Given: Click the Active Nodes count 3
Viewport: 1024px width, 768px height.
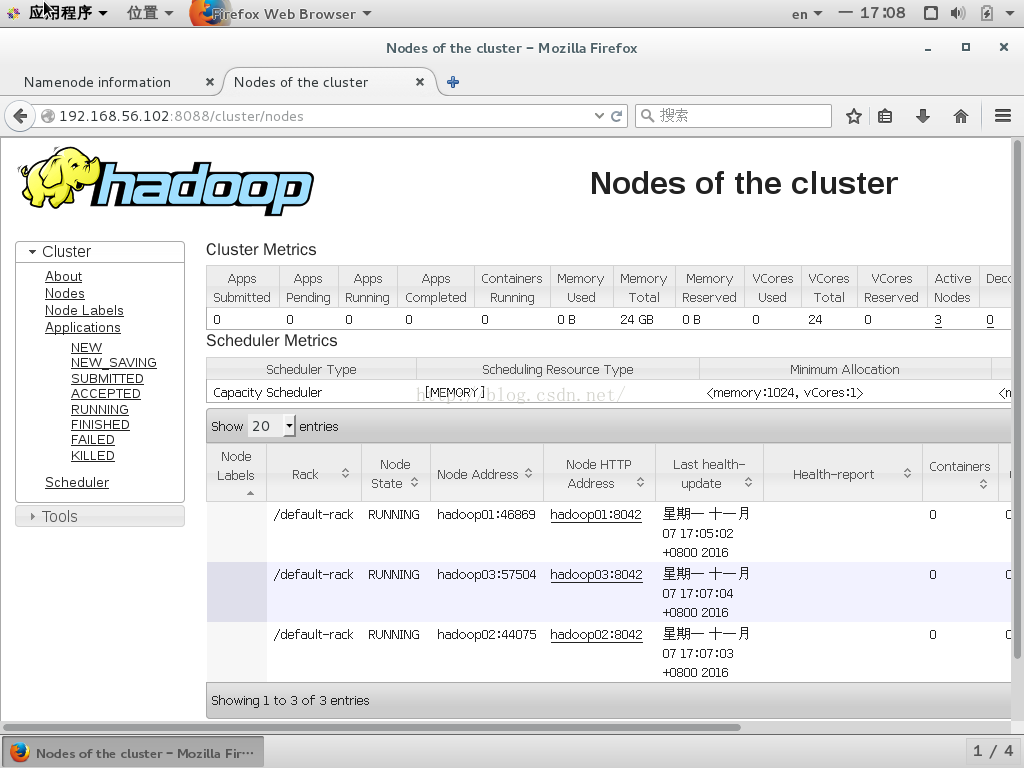Looking at the screenshot, I should pos(938,320).
